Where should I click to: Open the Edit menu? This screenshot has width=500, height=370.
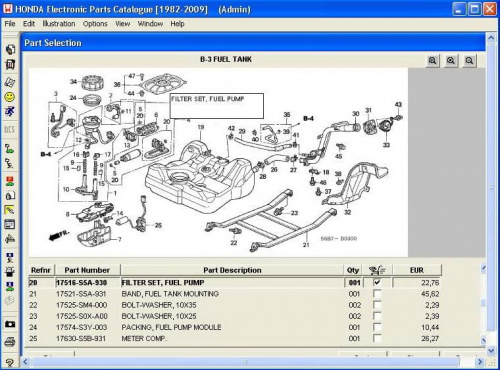[29, 24]
